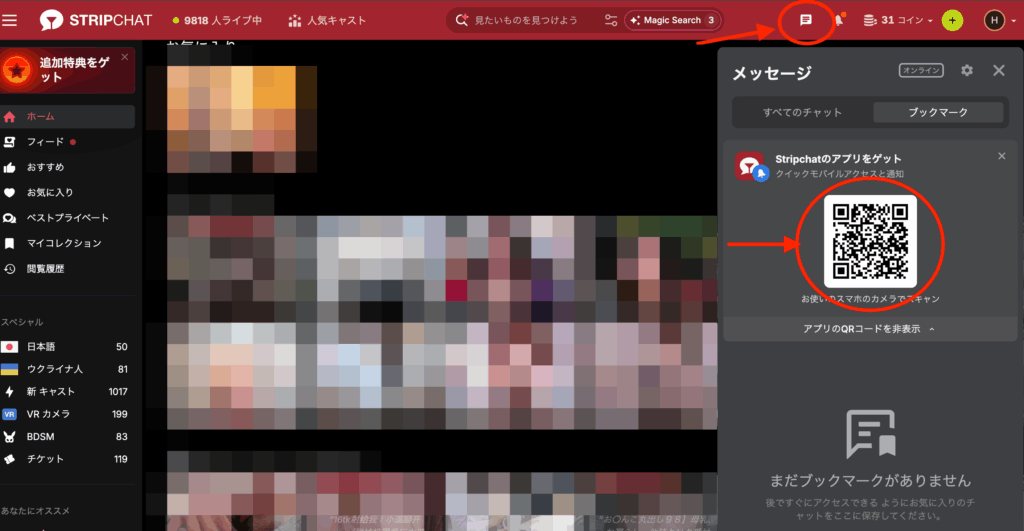
Task: Select the チケット category
Action: point(65,459)
